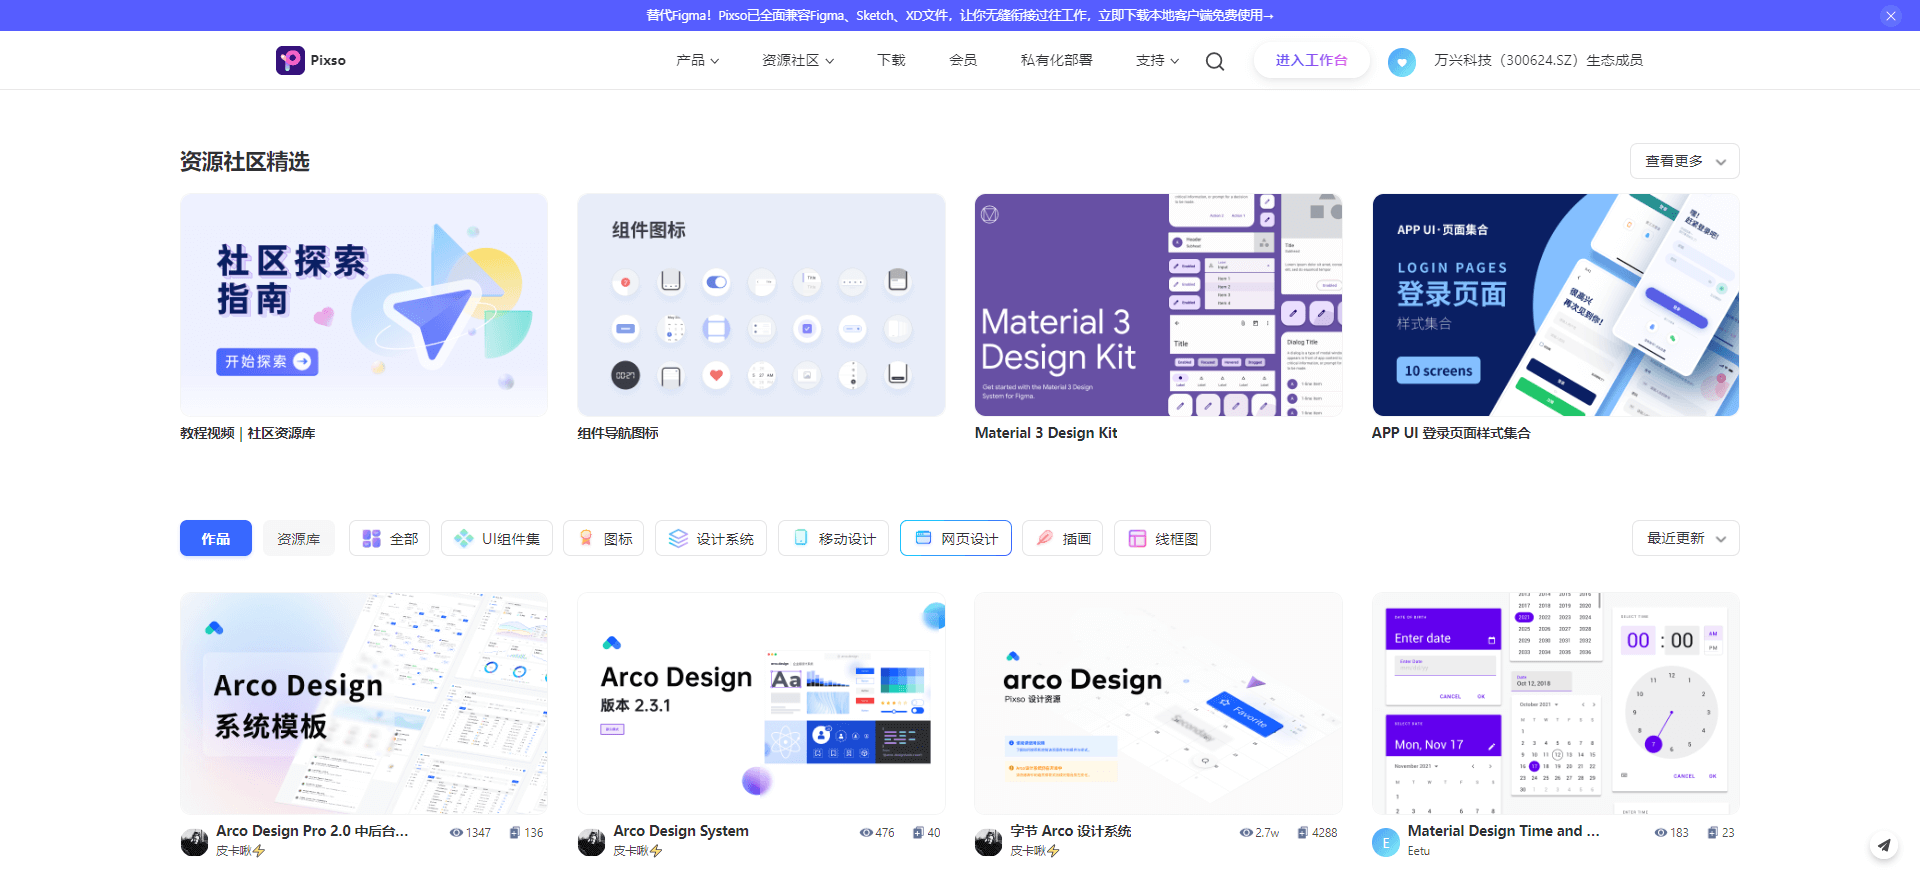Open 教程视频｜社区资源库 title link
The height and width of the screenshot is (881, 1920).
pyautogui.click(x=248, y=433)
